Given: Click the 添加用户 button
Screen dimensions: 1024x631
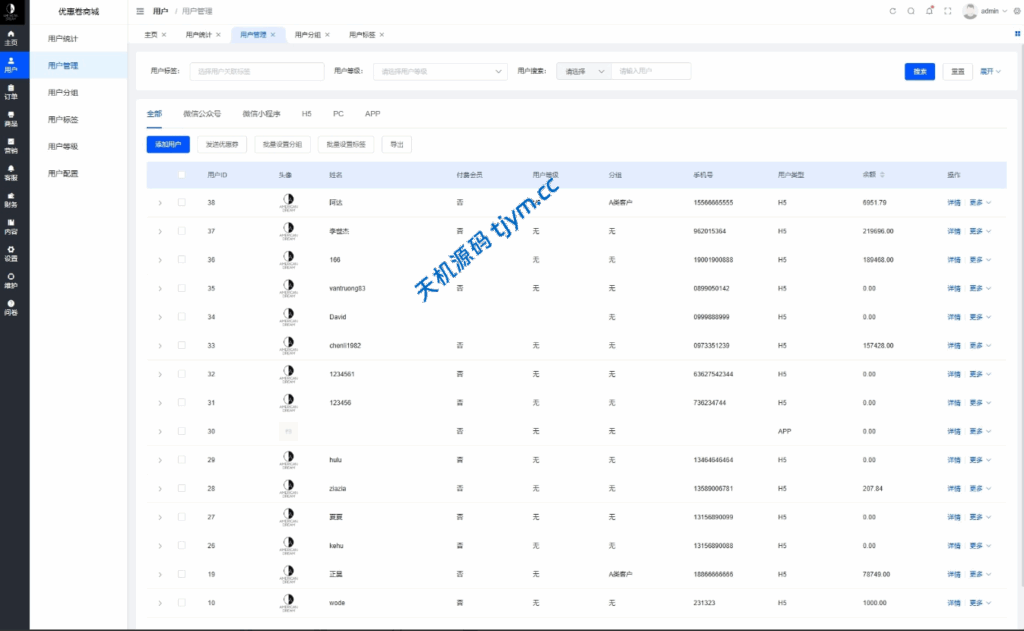Looking at the screenshot, I should pyautogui.click(x=168, y=145).
